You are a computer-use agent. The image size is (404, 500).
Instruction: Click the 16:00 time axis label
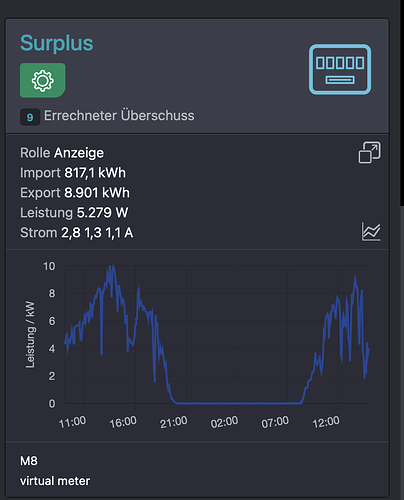click(123, 422)
